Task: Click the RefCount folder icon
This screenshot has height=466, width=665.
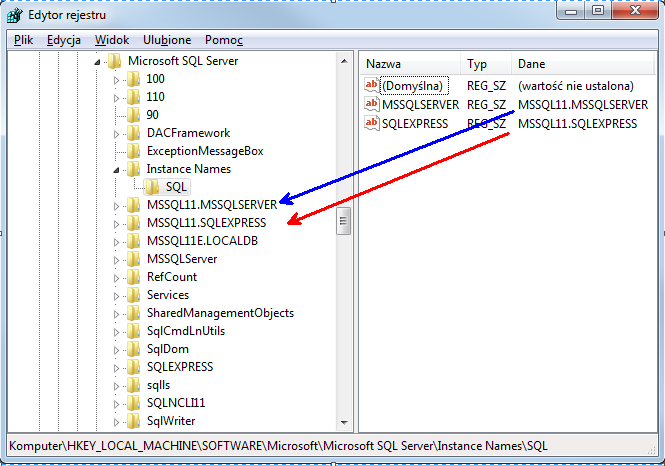Action: pyautogui.click(x=134, y=277)
